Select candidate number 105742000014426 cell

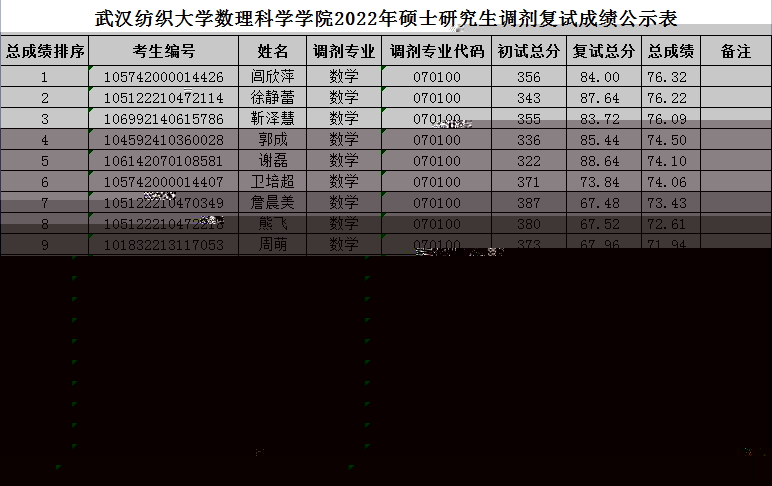163,77
